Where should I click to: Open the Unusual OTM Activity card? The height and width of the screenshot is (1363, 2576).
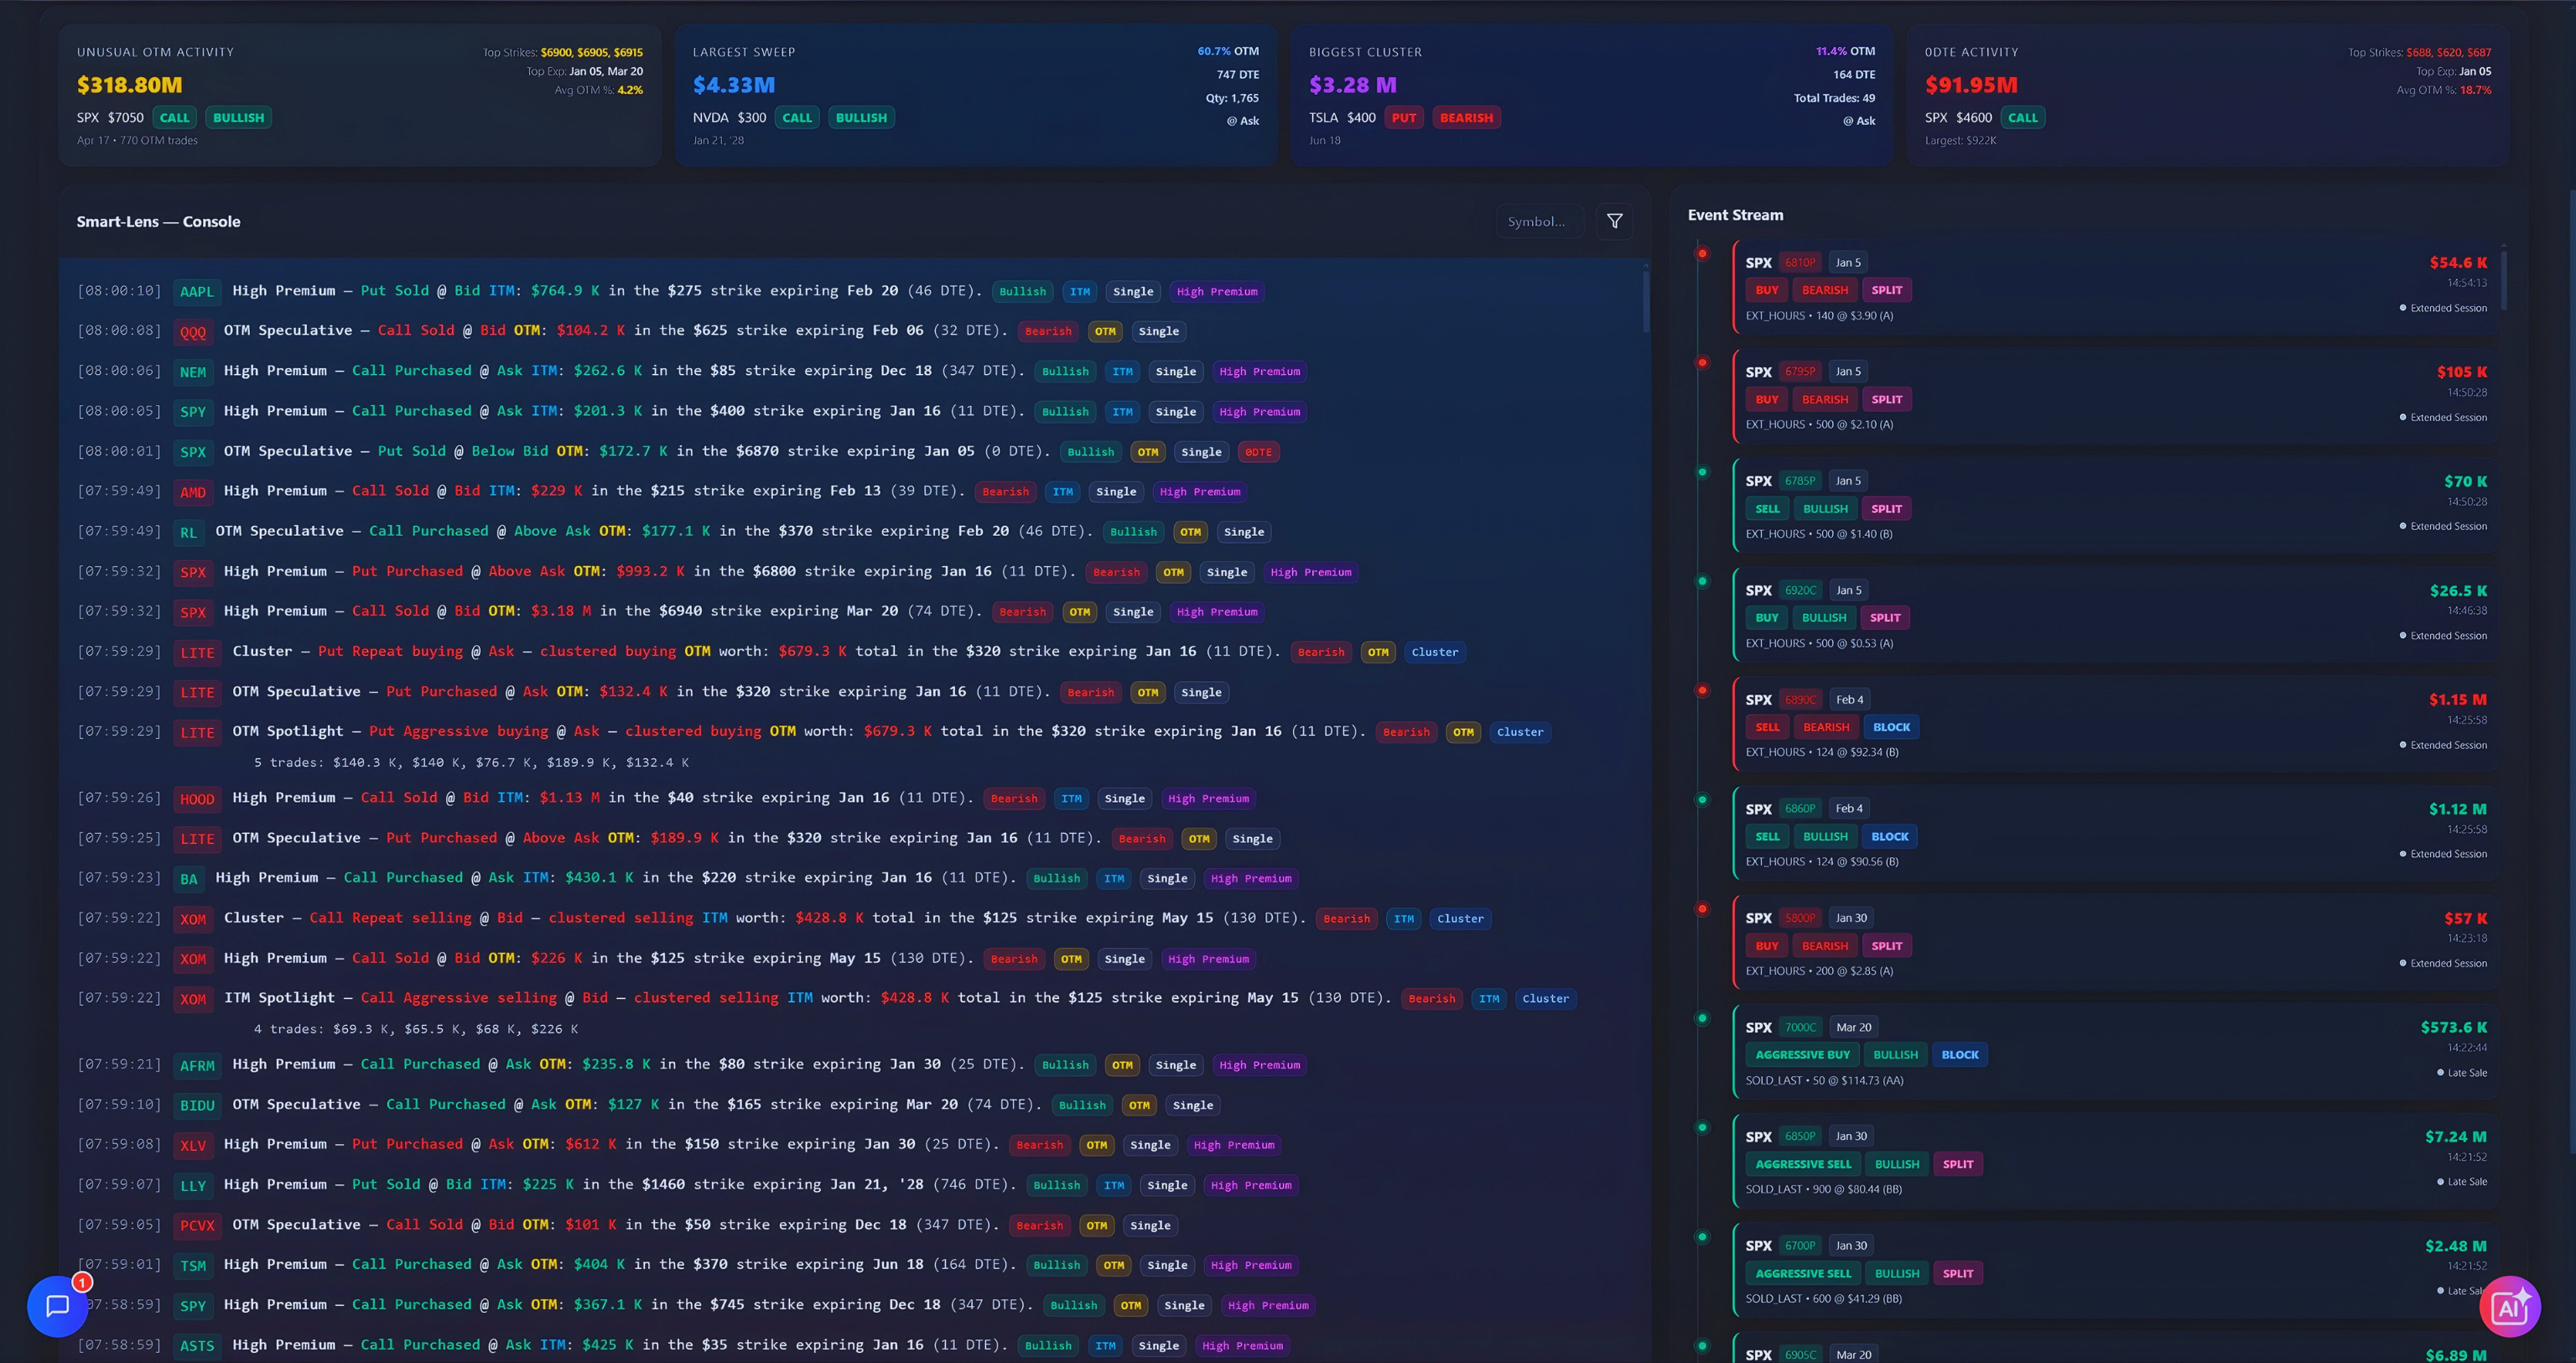coord(360,95)
